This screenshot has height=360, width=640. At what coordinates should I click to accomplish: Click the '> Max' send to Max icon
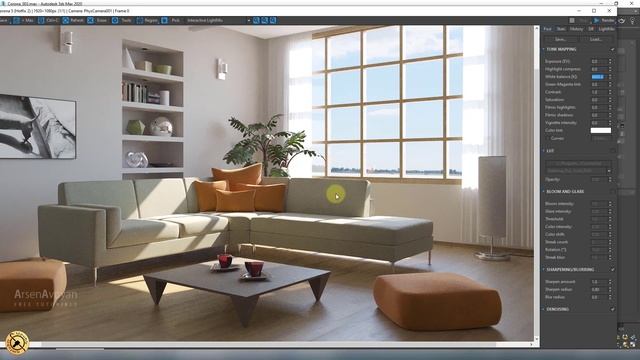tap(17, 20)
